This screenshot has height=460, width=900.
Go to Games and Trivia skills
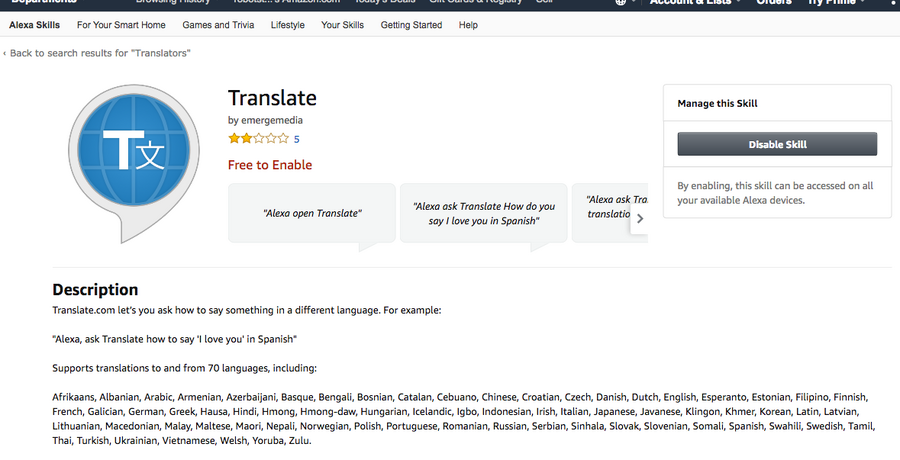point(218,25)
